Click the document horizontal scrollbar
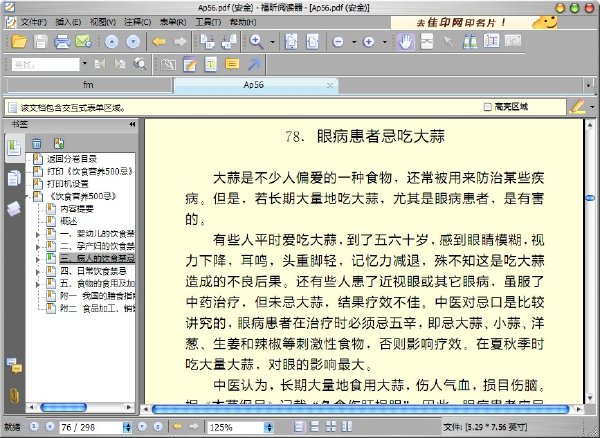 click(x=360, y=409)
